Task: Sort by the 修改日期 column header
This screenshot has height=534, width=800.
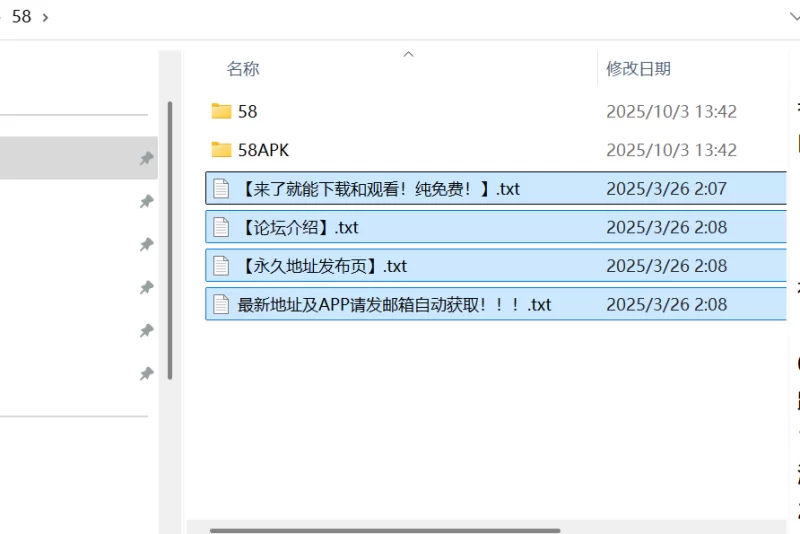Action: click(638, 68)
